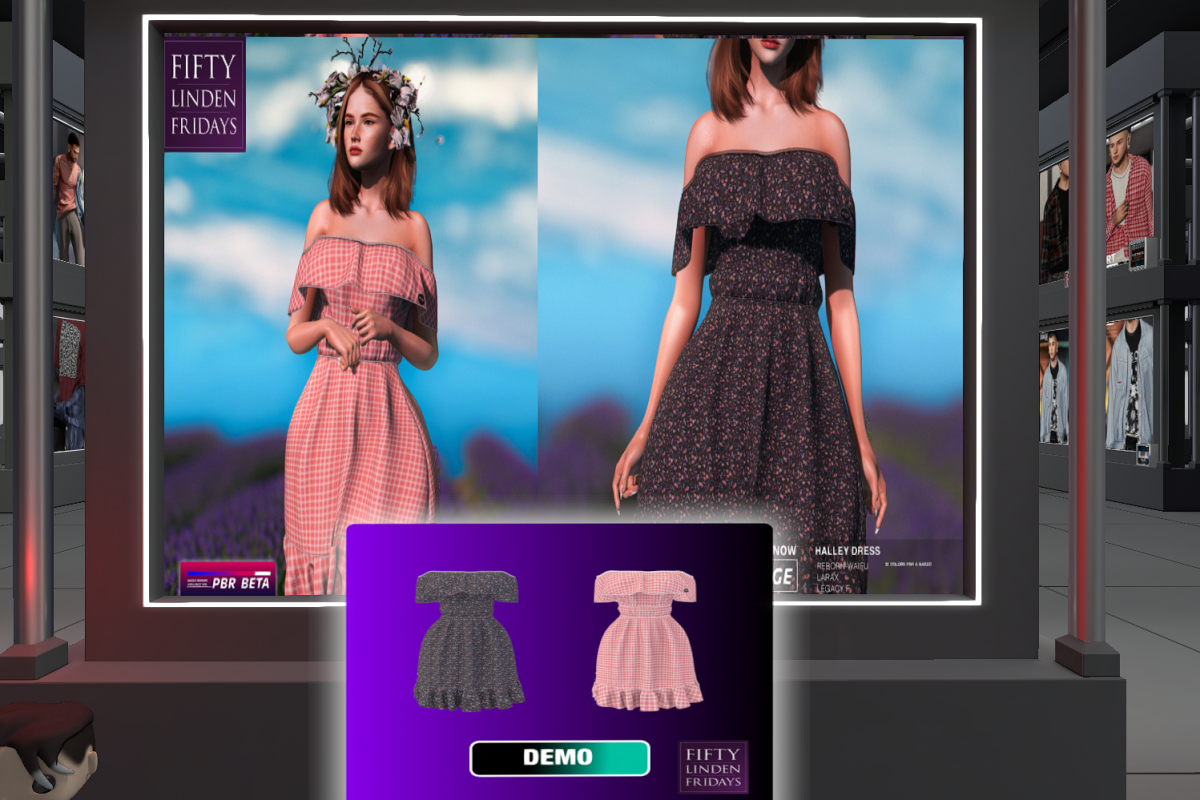
Task: Click the PBR BETA badge
Action: 227,579
